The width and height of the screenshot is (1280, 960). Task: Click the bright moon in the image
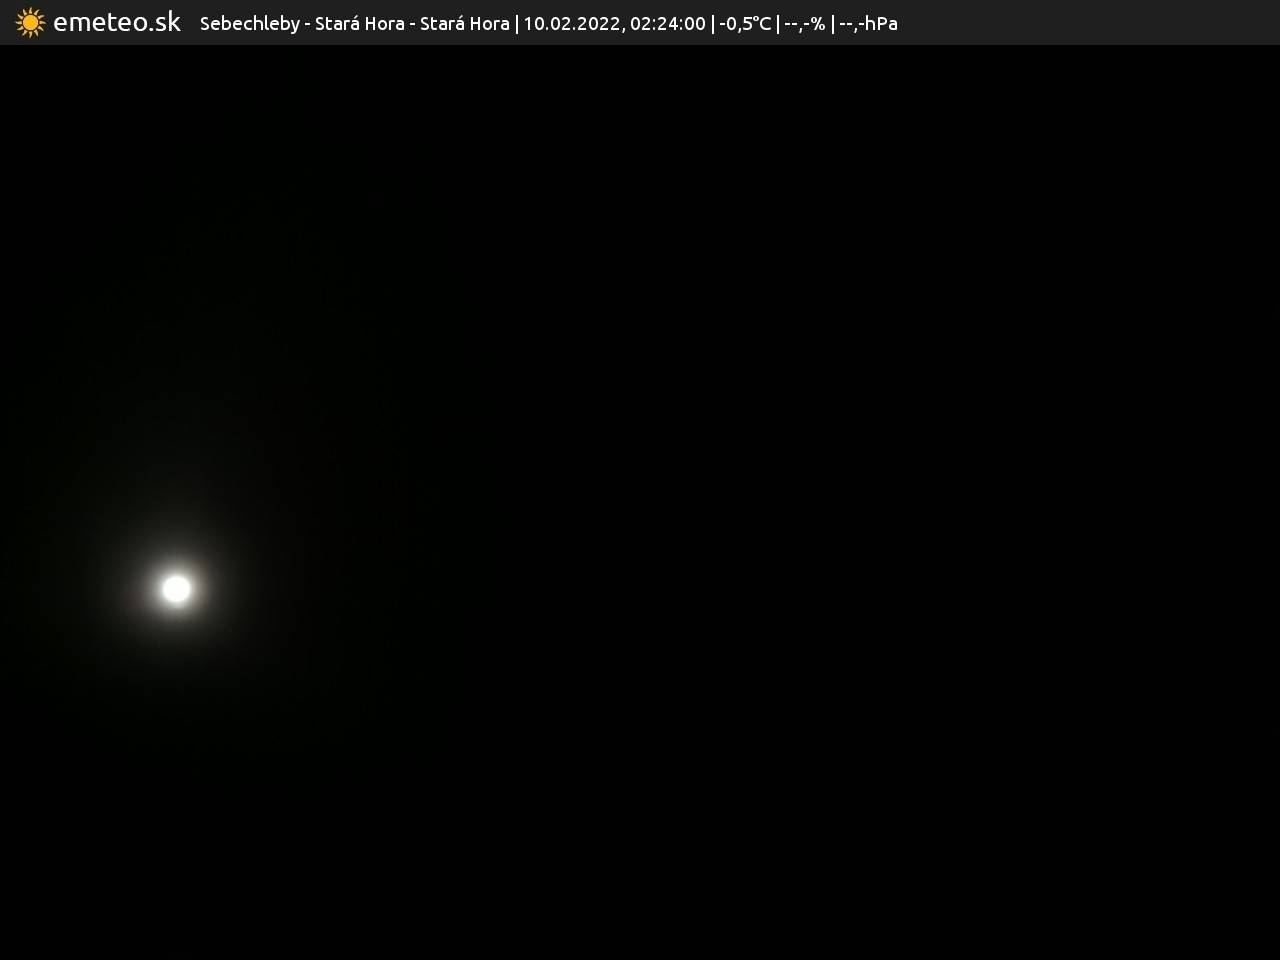point(176,589)
